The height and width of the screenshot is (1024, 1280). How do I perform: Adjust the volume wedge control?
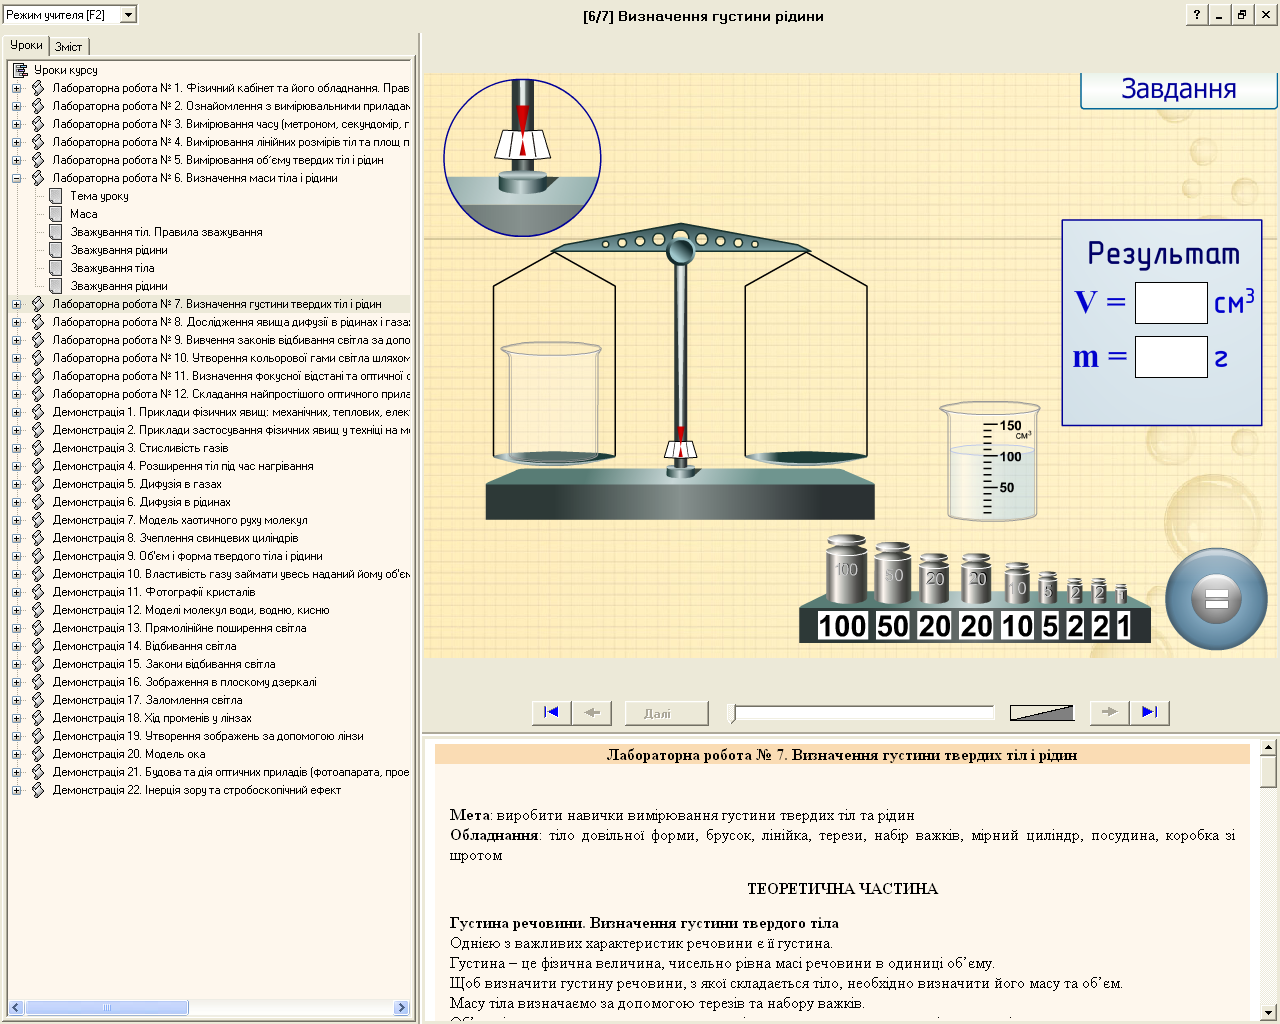(1041, 712)
